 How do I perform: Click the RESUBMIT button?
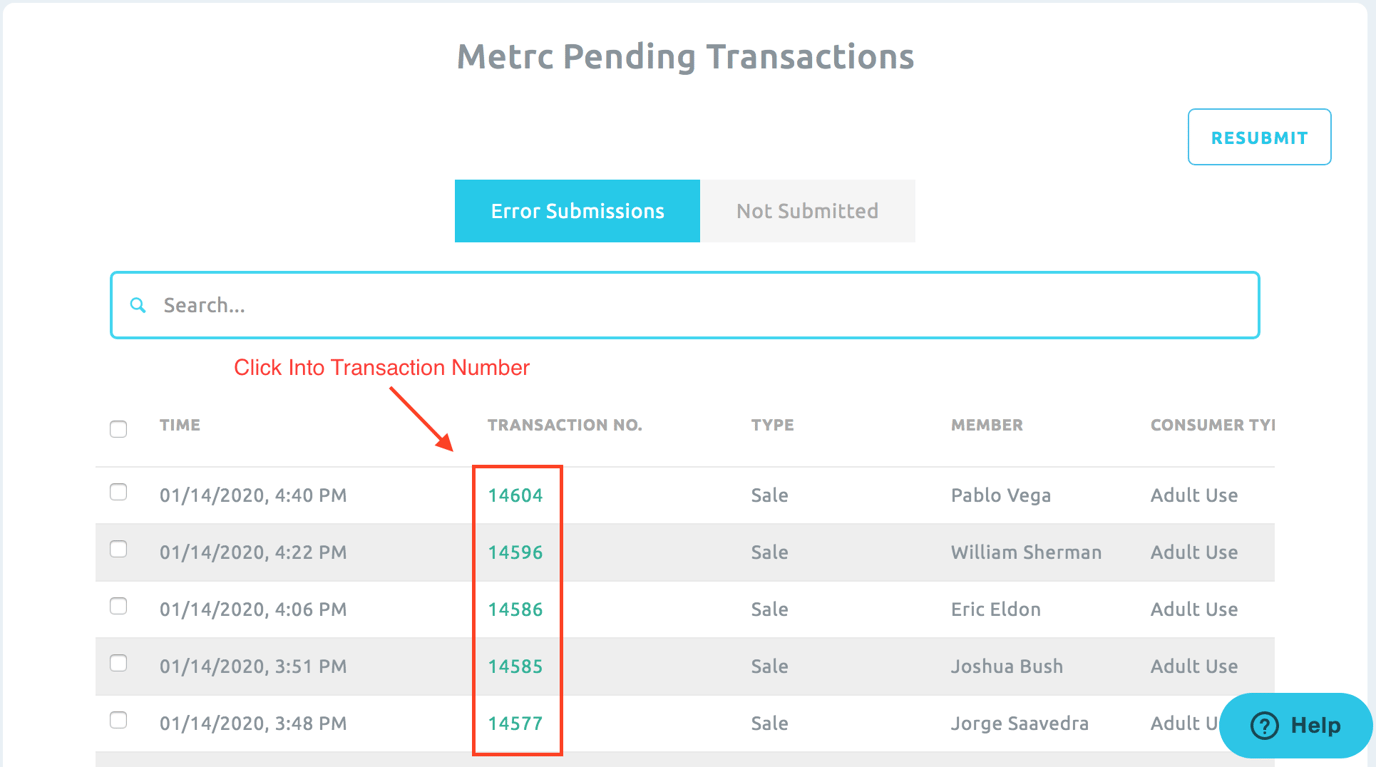coord(1259,137)
